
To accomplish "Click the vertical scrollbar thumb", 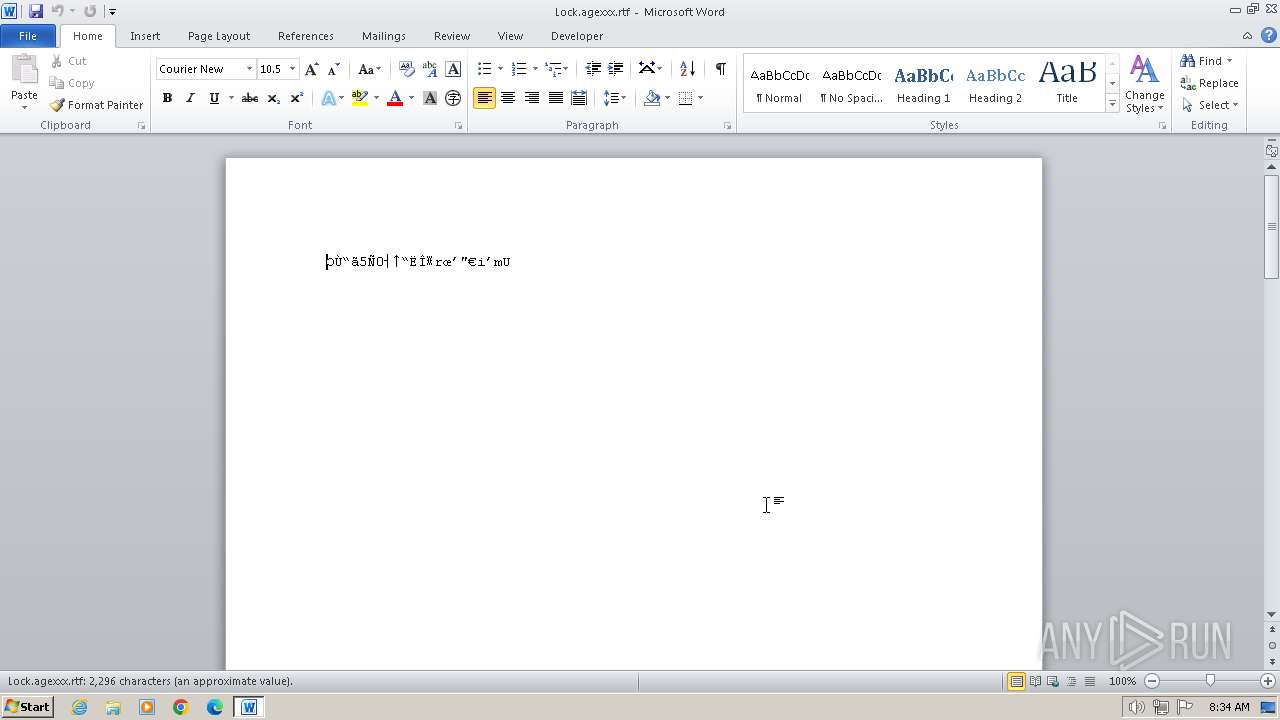I will click(1271, 226).
